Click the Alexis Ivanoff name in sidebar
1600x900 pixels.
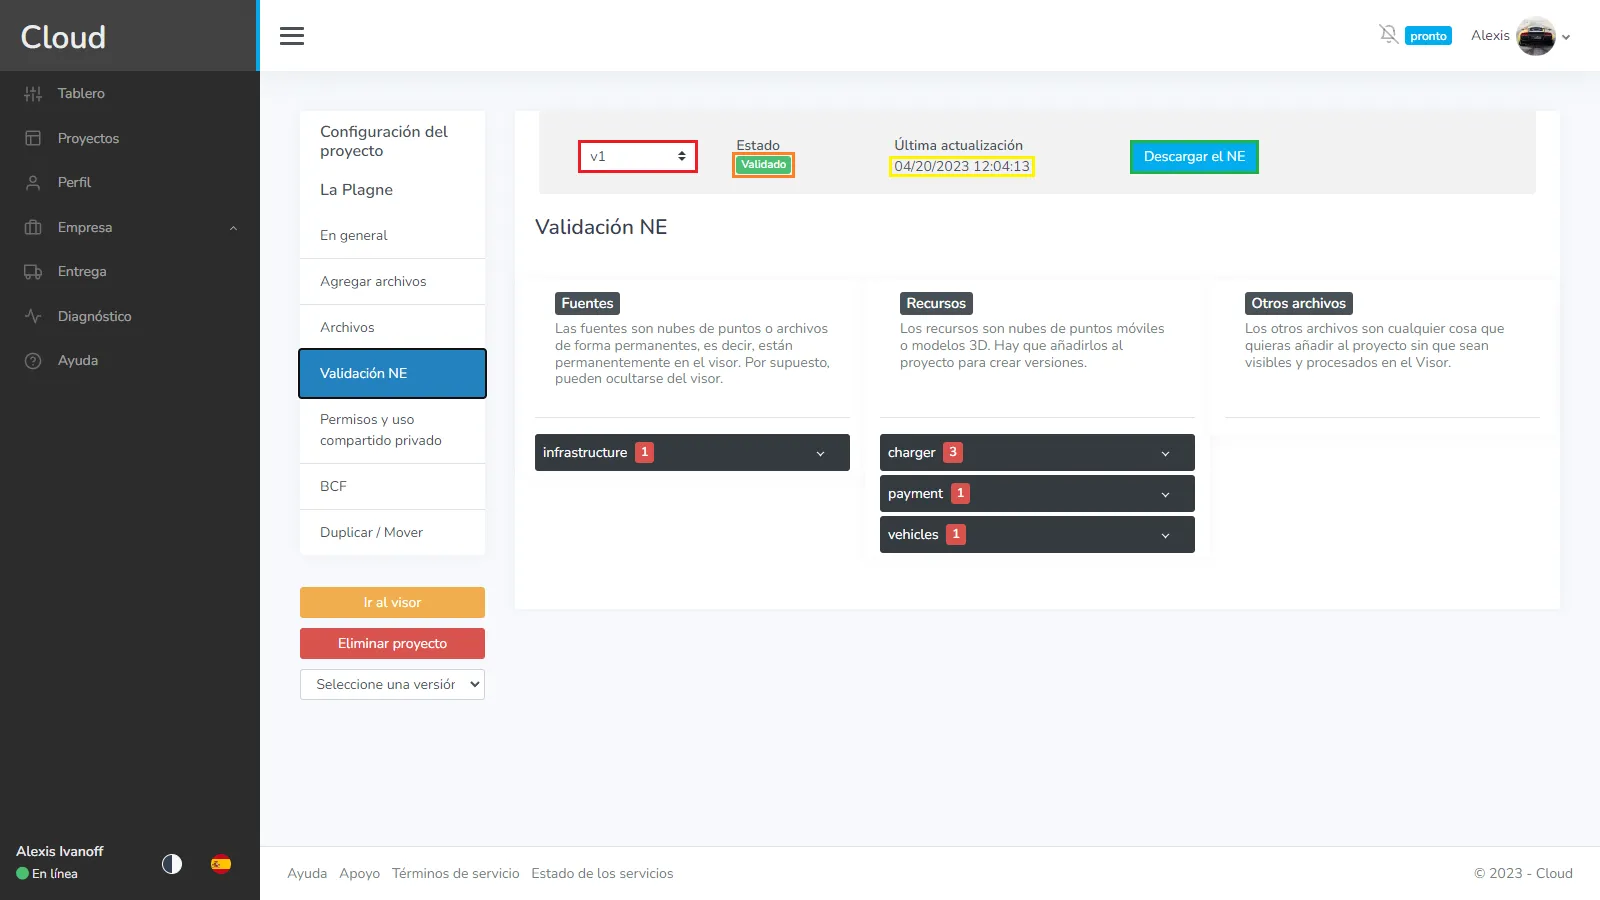[60, 851]
